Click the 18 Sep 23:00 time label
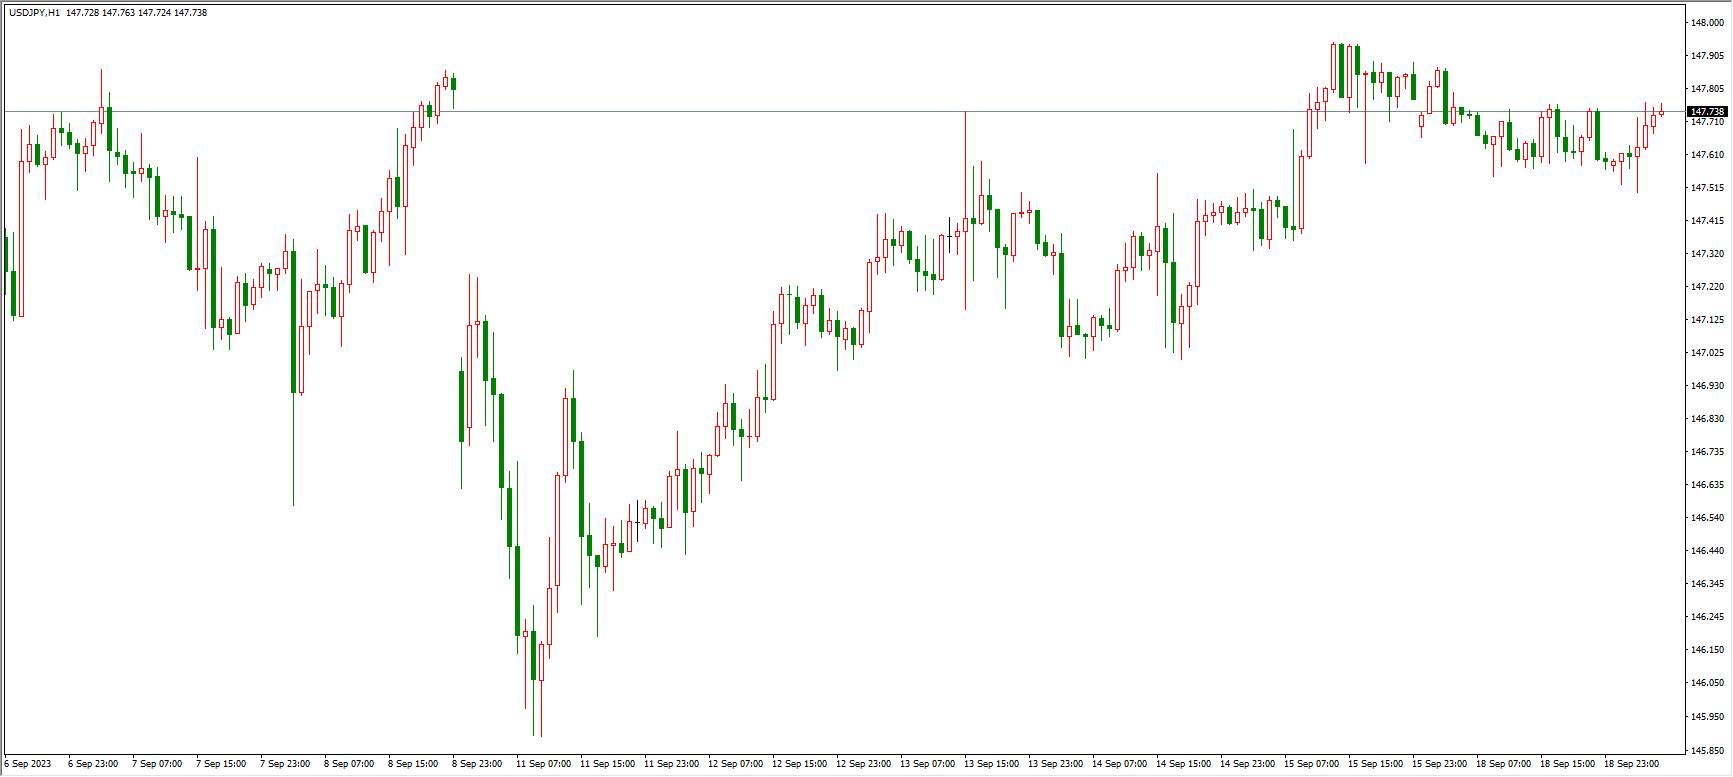This screenshot has width=1733, height=777. pos(1631,764)
